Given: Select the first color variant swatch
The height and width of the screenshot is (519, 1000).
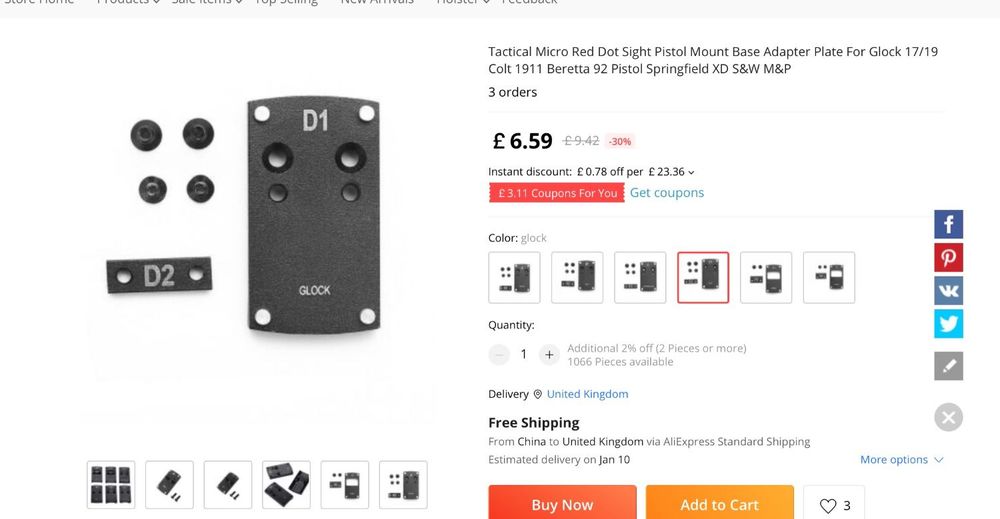Looking at the screenshot, I should [x=514, y=277].
